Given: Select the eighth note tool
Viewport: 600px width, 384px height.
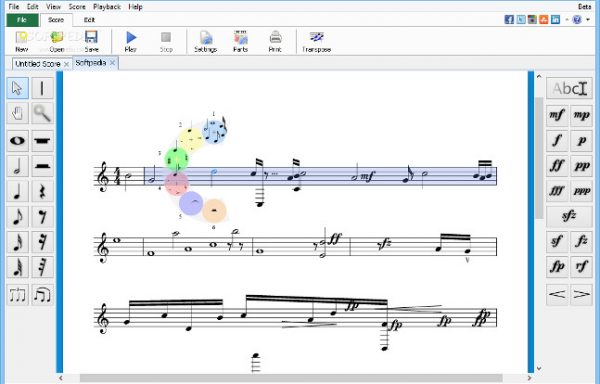Looking at the screenshot, I should pyautogui.click(x=18, y=217).
